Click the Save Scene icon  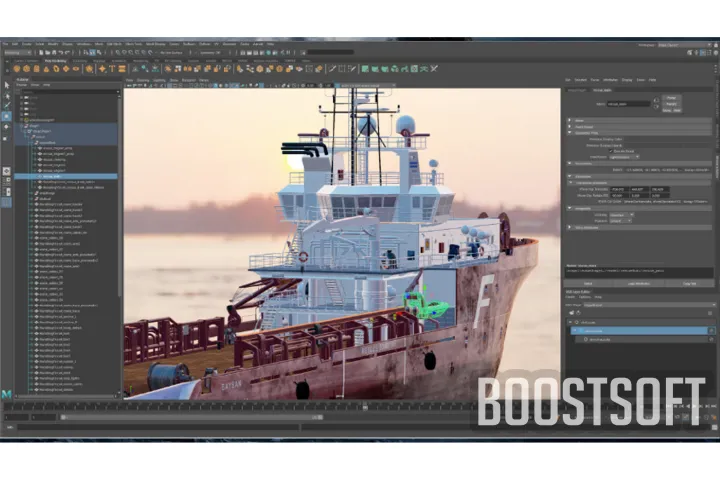(x=54, y=53)
